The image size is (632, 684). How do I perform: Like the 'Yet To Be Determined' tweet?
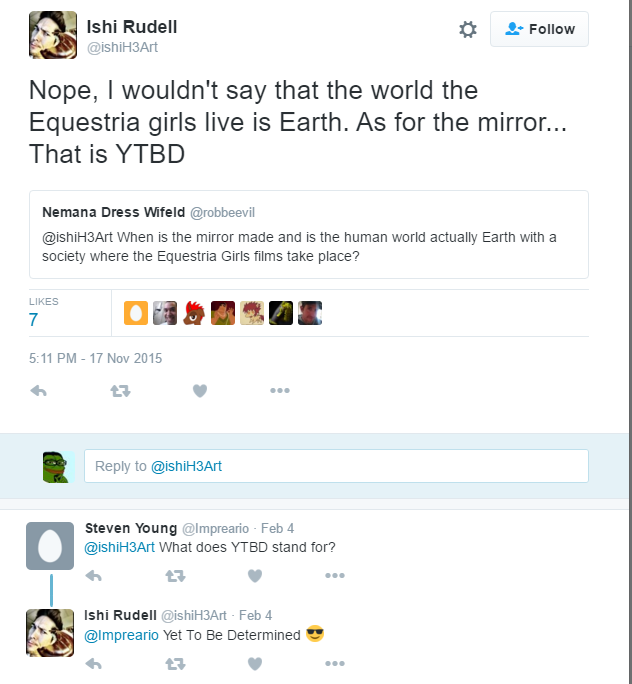click(255, 663)
